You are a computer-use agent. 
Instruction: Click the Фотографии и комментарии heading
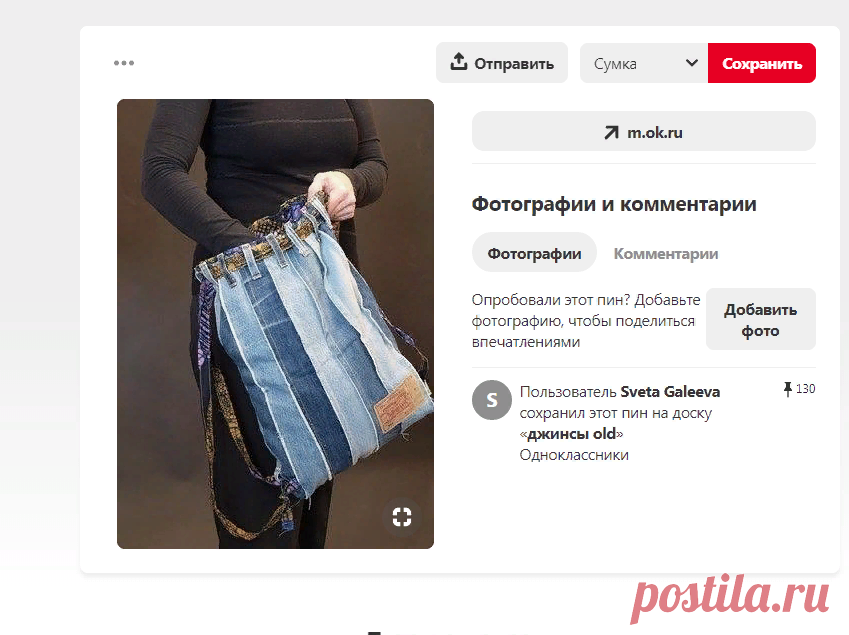(614, 205)
